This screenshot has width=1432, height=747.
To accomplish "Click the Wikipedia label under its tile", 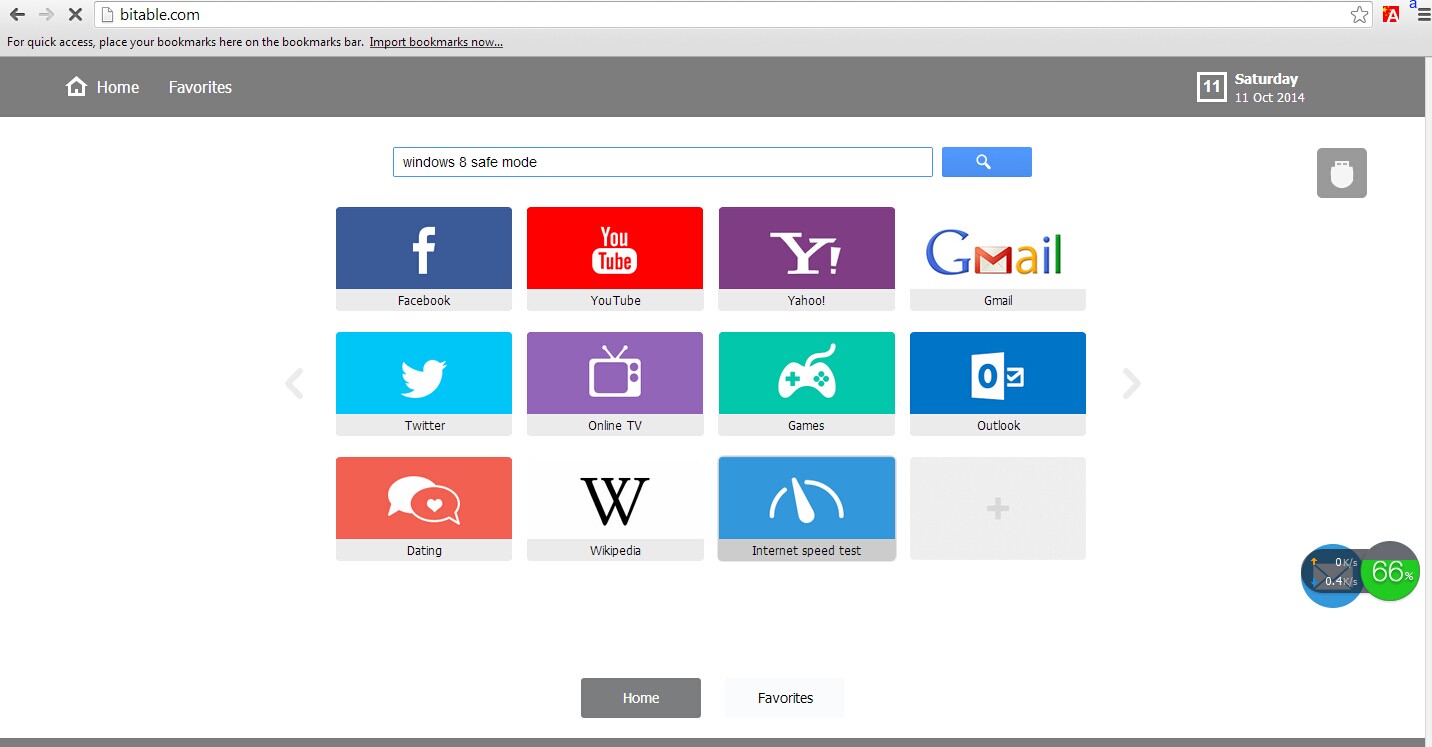I will tap(615, 550).
